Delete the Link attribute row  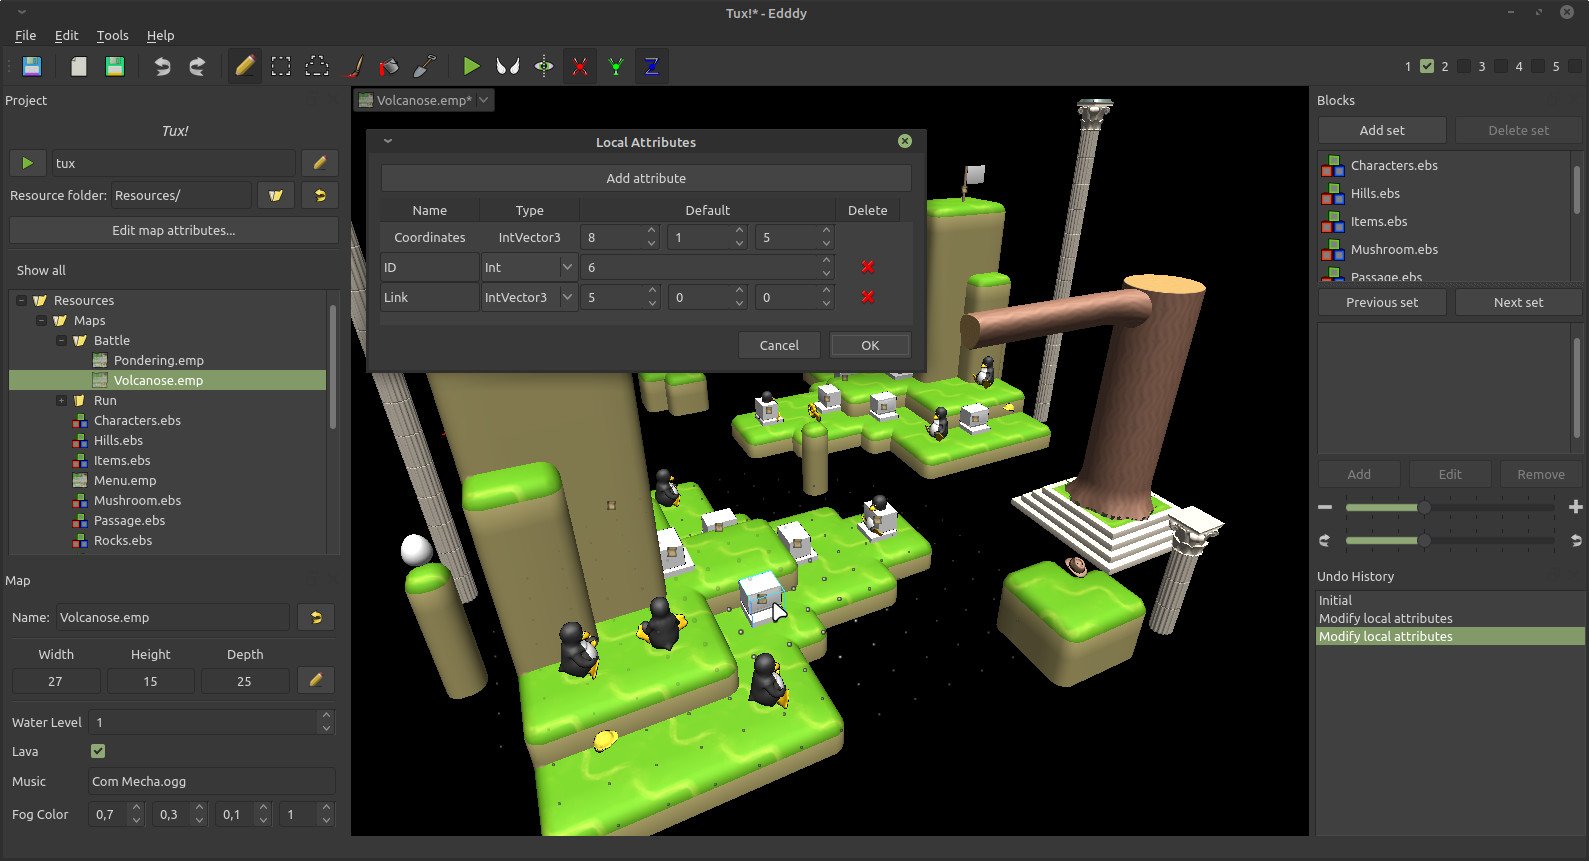pyautogui.click(x=867, y=297)
